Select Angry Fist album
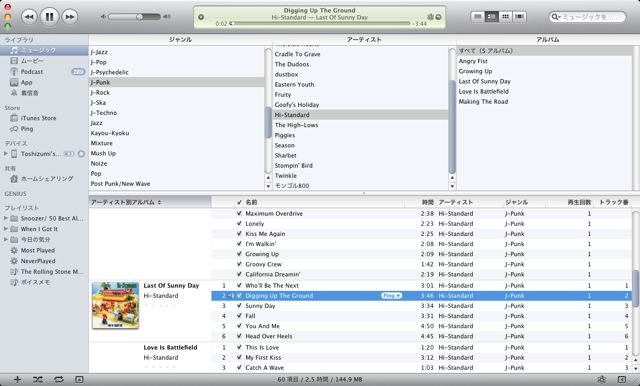640x386 pixels. [x=473, y=61]
